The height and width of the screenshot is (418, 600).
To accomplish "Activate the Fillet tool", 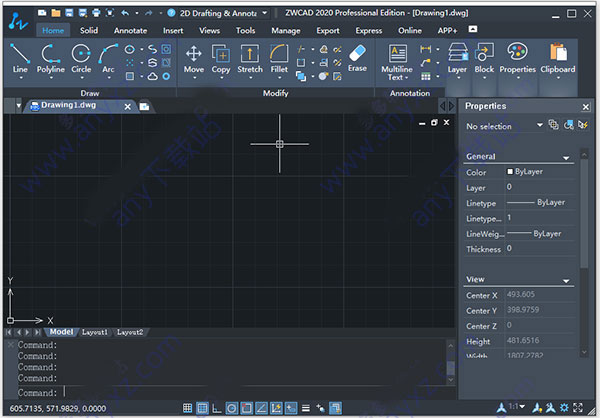I will click(x=279, y=57).
